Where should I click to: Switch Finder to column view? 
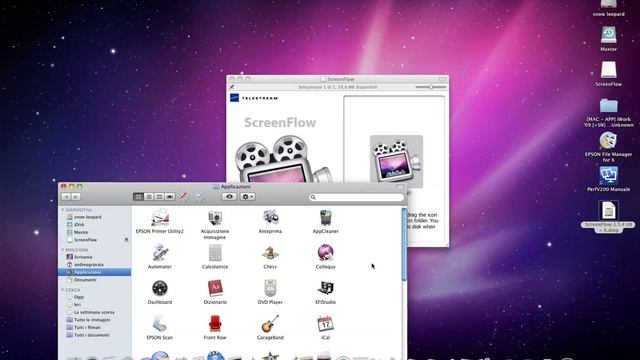point(159,197)
